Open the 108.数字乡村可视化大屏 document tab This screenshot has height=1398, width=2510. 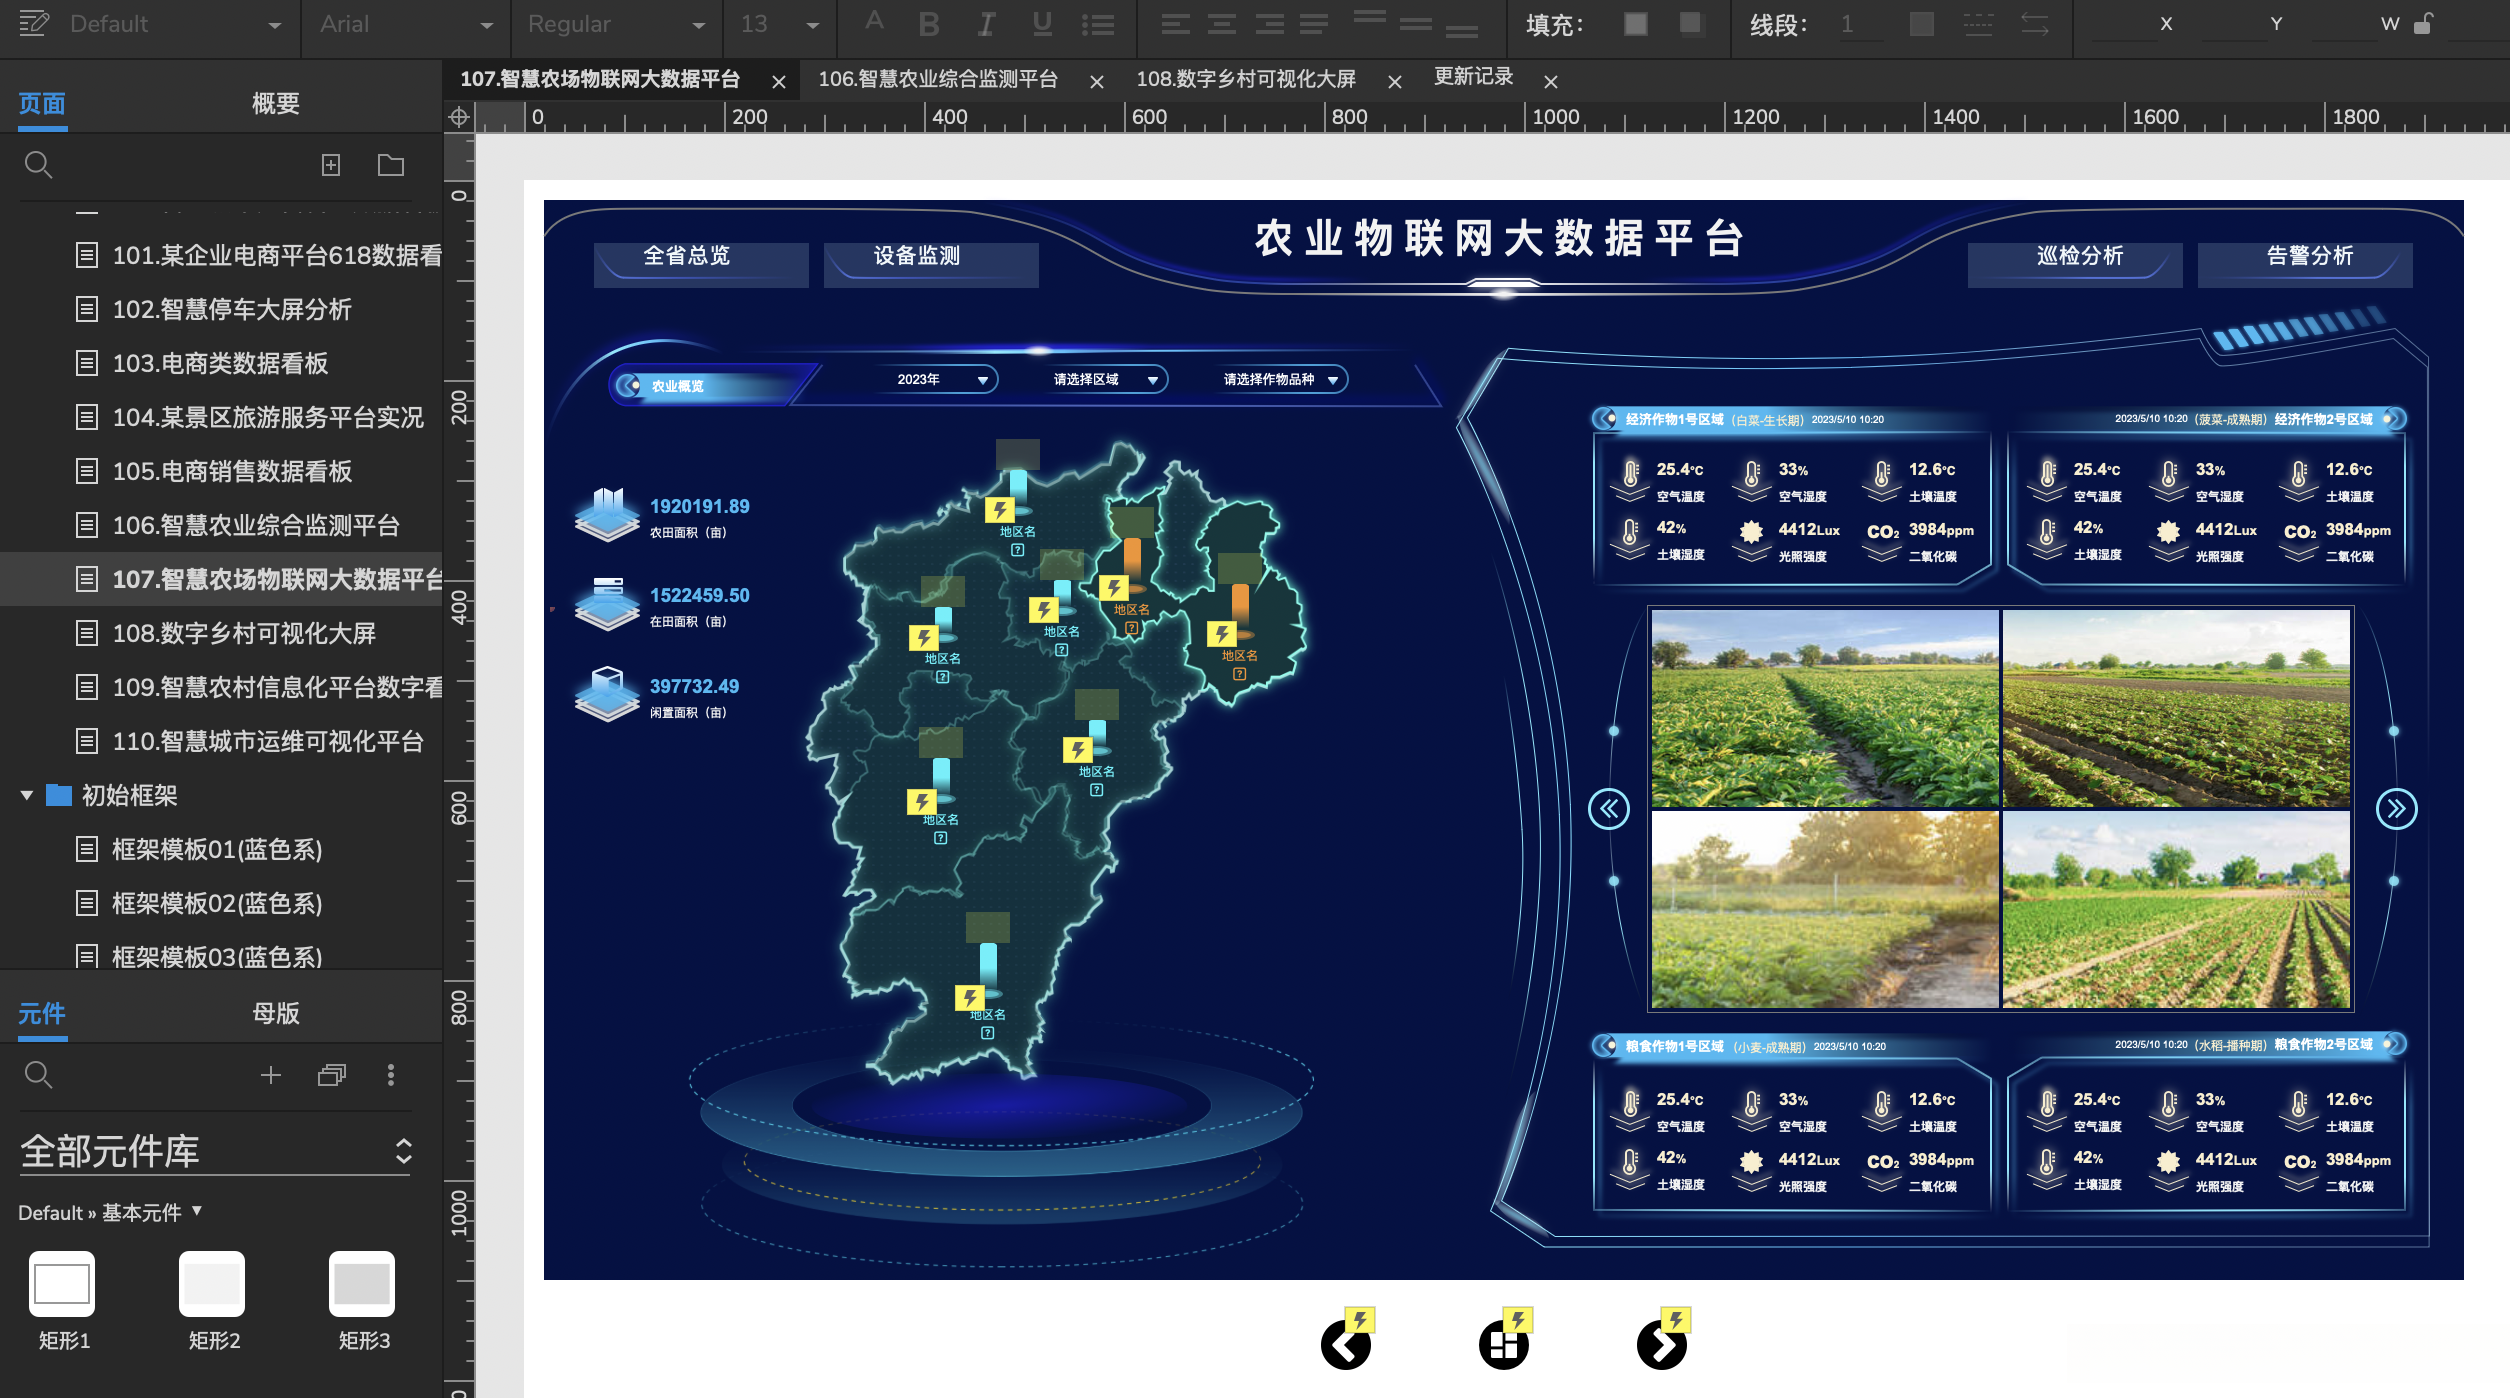point(1245,79)
